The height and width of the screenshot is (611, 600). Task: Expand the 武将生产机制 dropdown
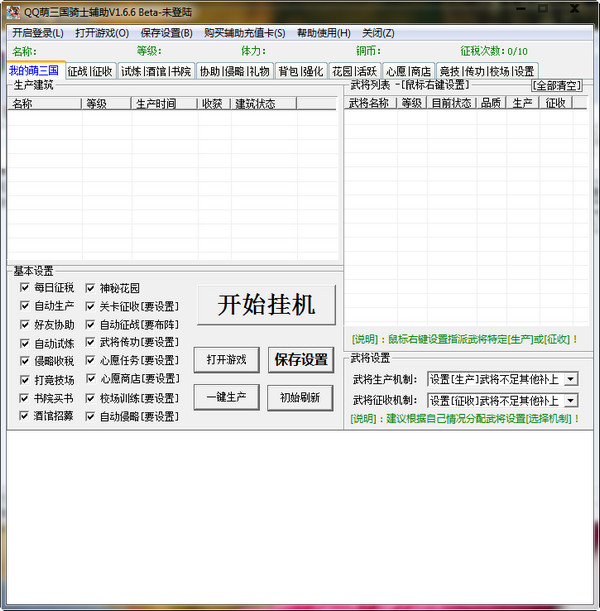tap(571, 379)
